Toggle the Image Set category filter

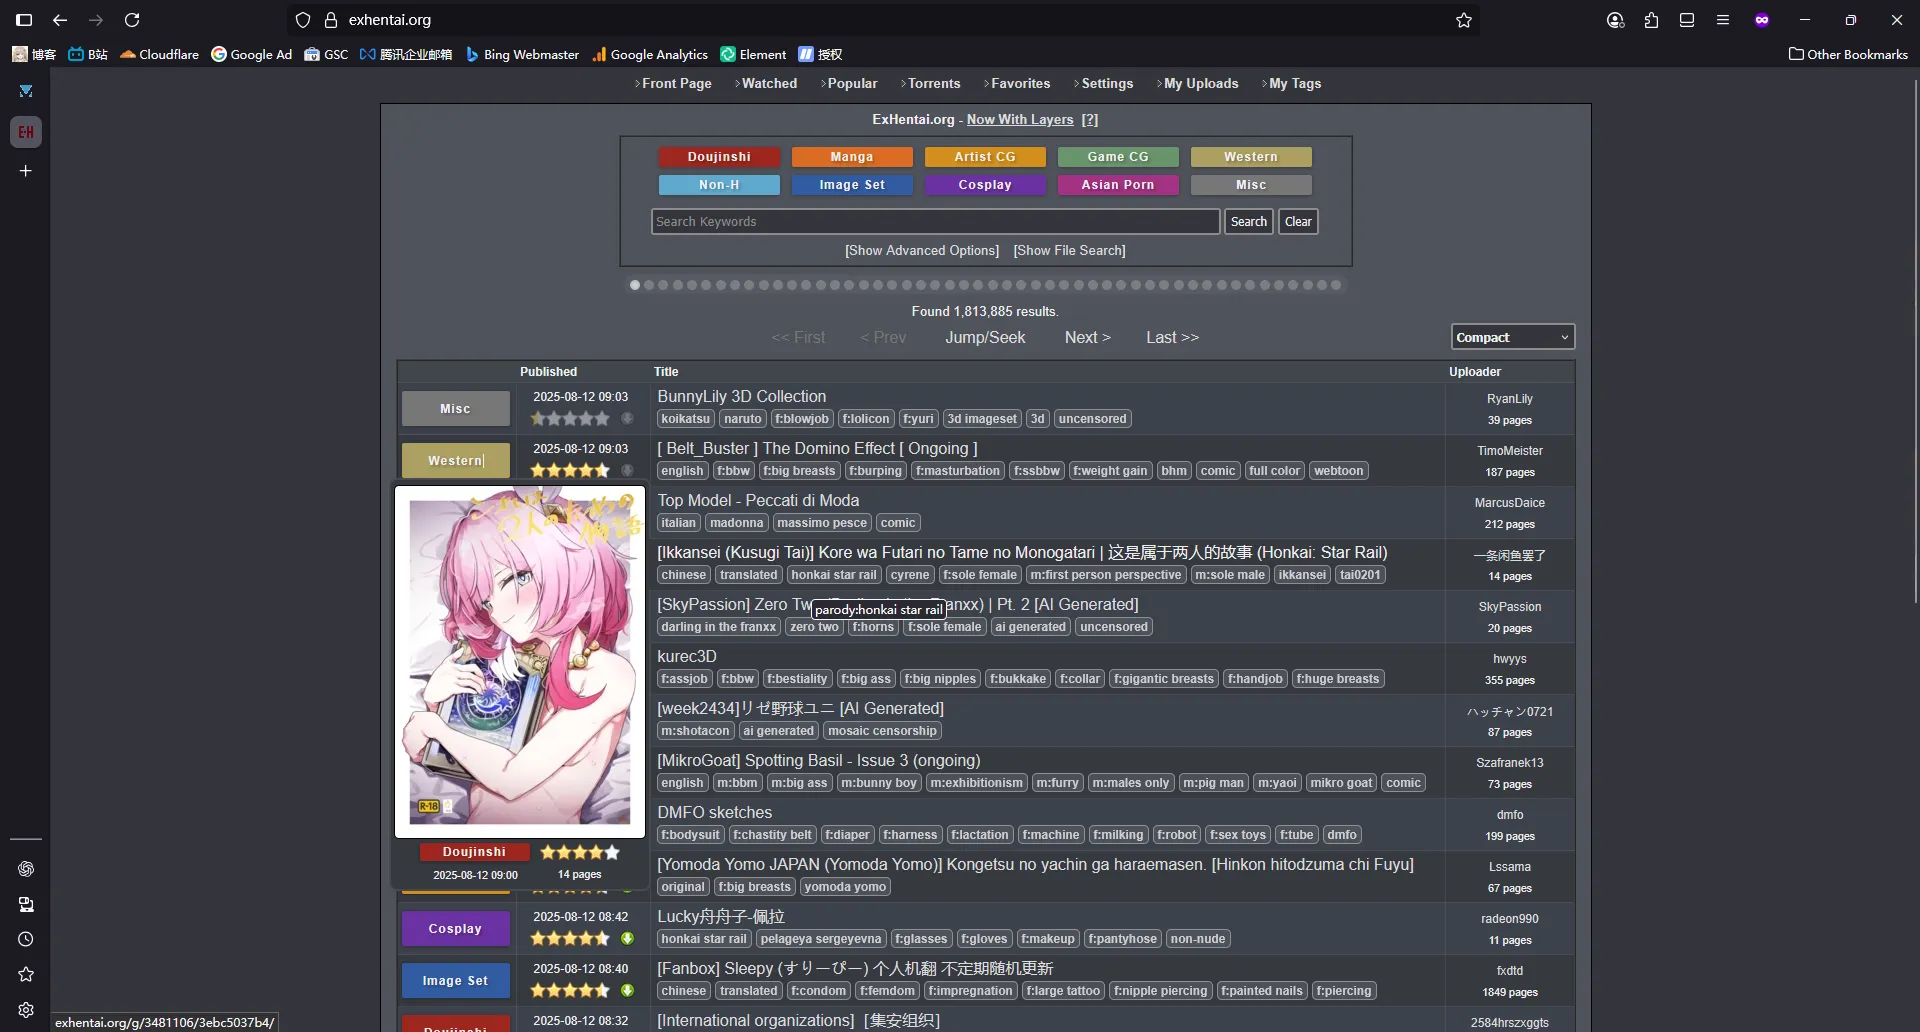click(x=851, y=185)
